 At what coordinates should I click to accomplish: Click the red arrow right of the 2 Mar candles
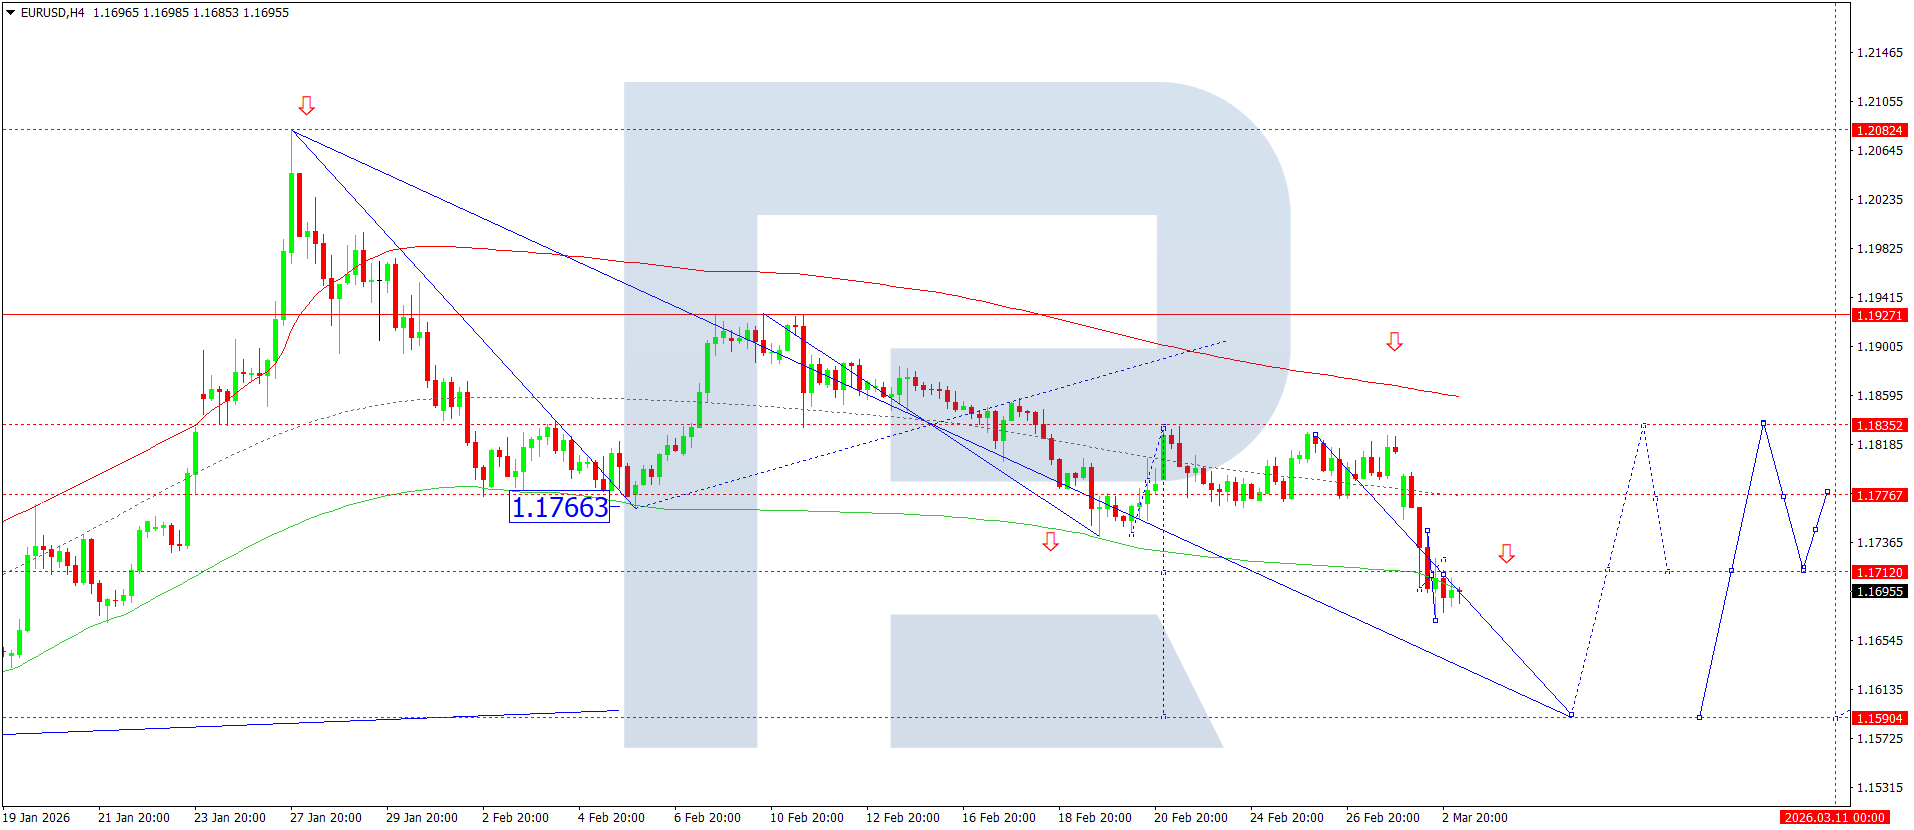(1506, 553)
